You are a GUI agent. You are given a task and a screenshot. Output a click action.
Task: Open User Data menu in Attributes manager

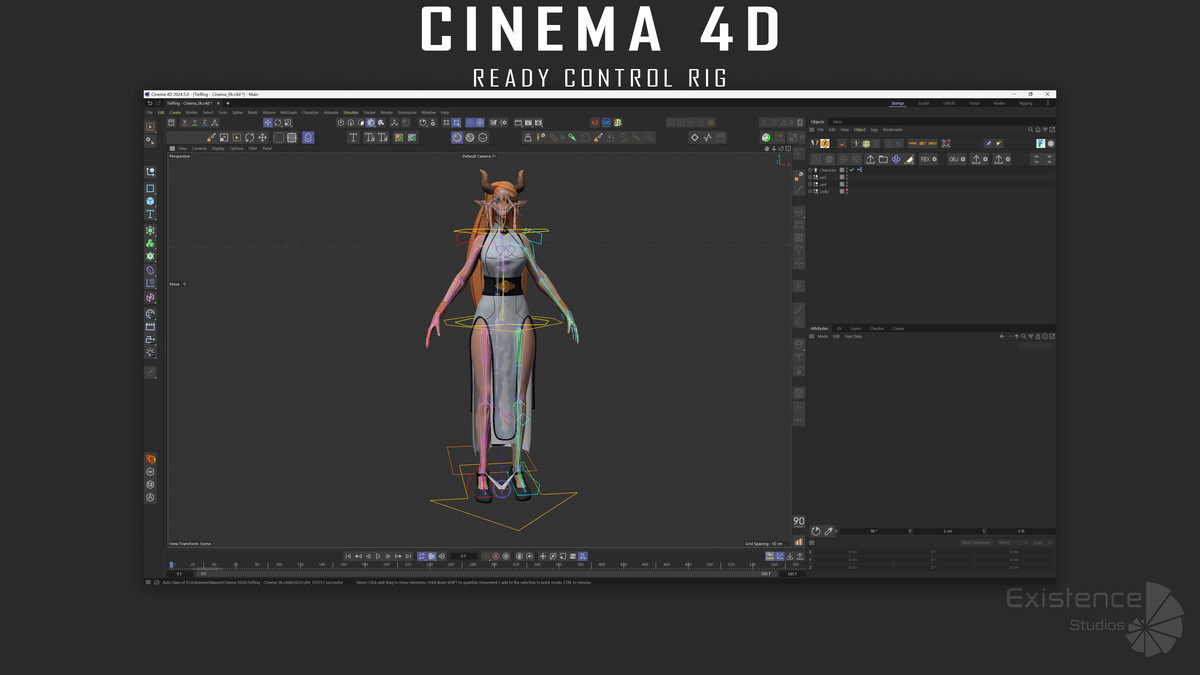853,336
